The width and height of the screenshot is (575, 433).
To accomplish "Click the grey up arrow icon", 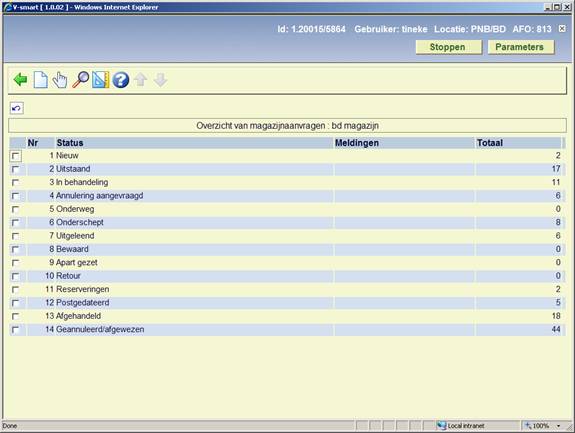I will [140, 80].
